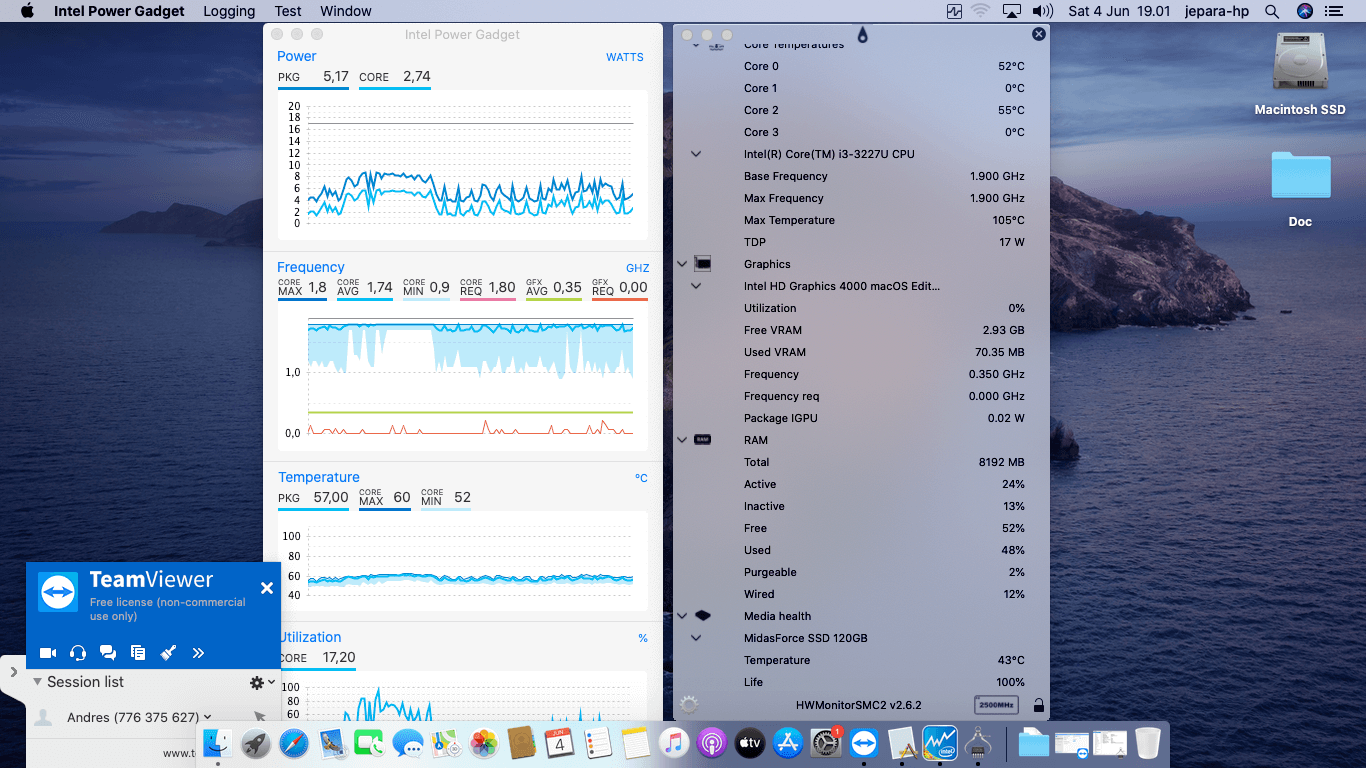The height and width of the screenshot is (768, 1366).
Task: Open Spotlight search magnifier
Action: (x=1272, y=11)
